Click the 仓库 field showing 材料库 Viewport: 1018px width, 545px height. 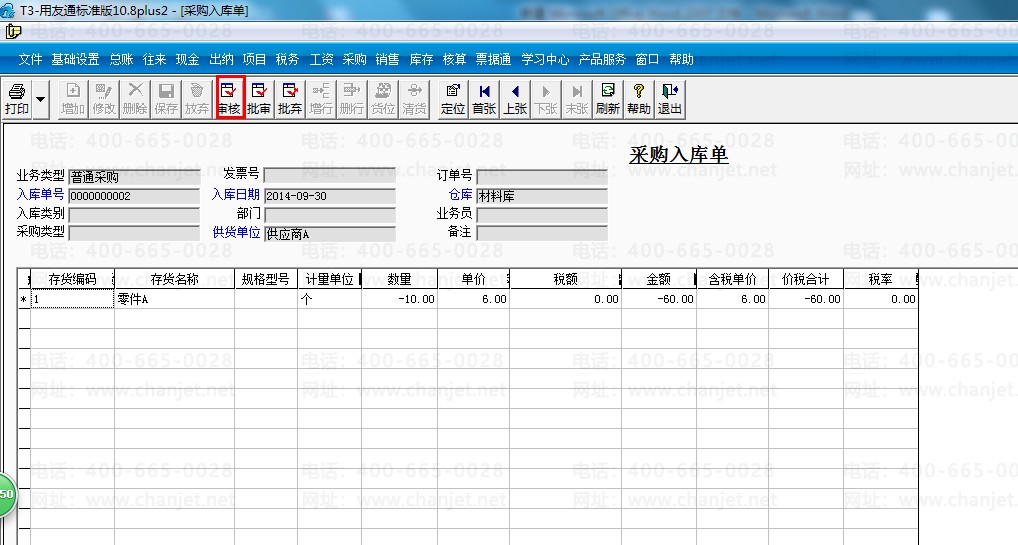click(542, 196)
